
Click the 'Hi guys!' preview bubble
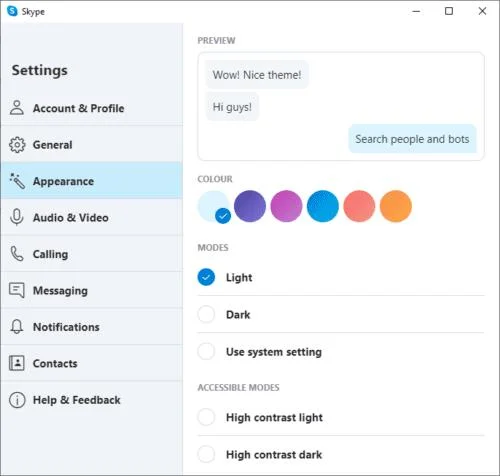(232, 107)
